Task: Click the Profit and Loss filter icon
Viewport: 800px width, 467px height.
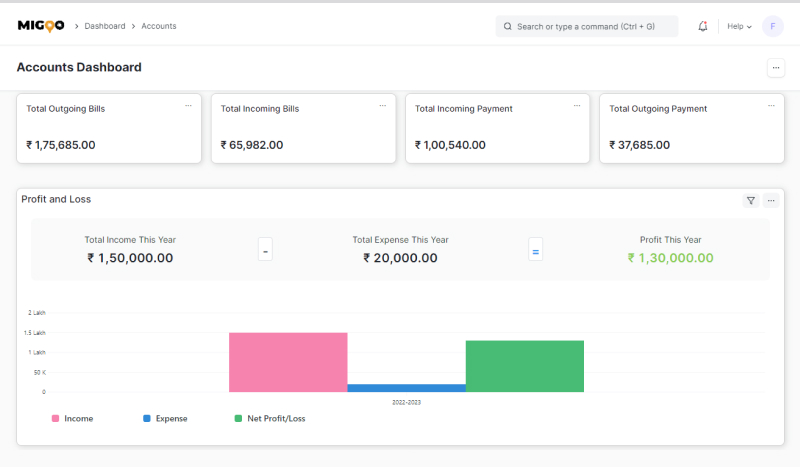Action: [x=751, y=201]
